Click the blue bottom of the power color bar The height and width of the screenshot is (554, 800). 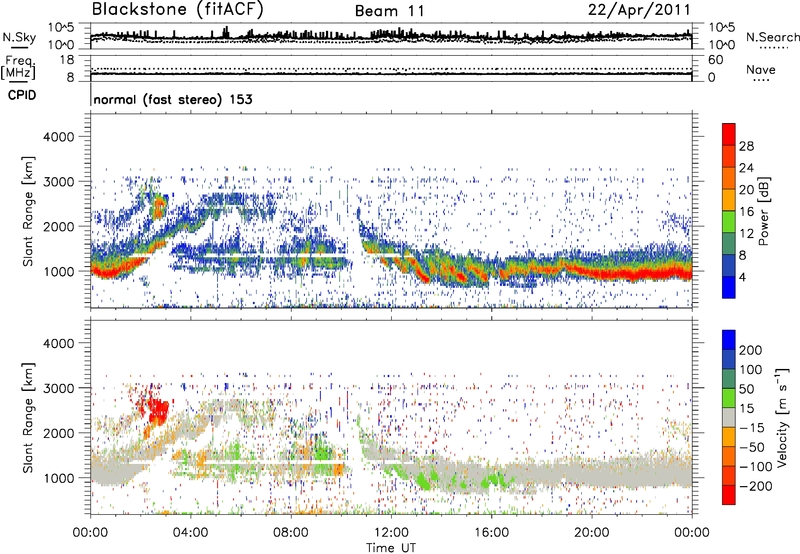coord(729,288)
